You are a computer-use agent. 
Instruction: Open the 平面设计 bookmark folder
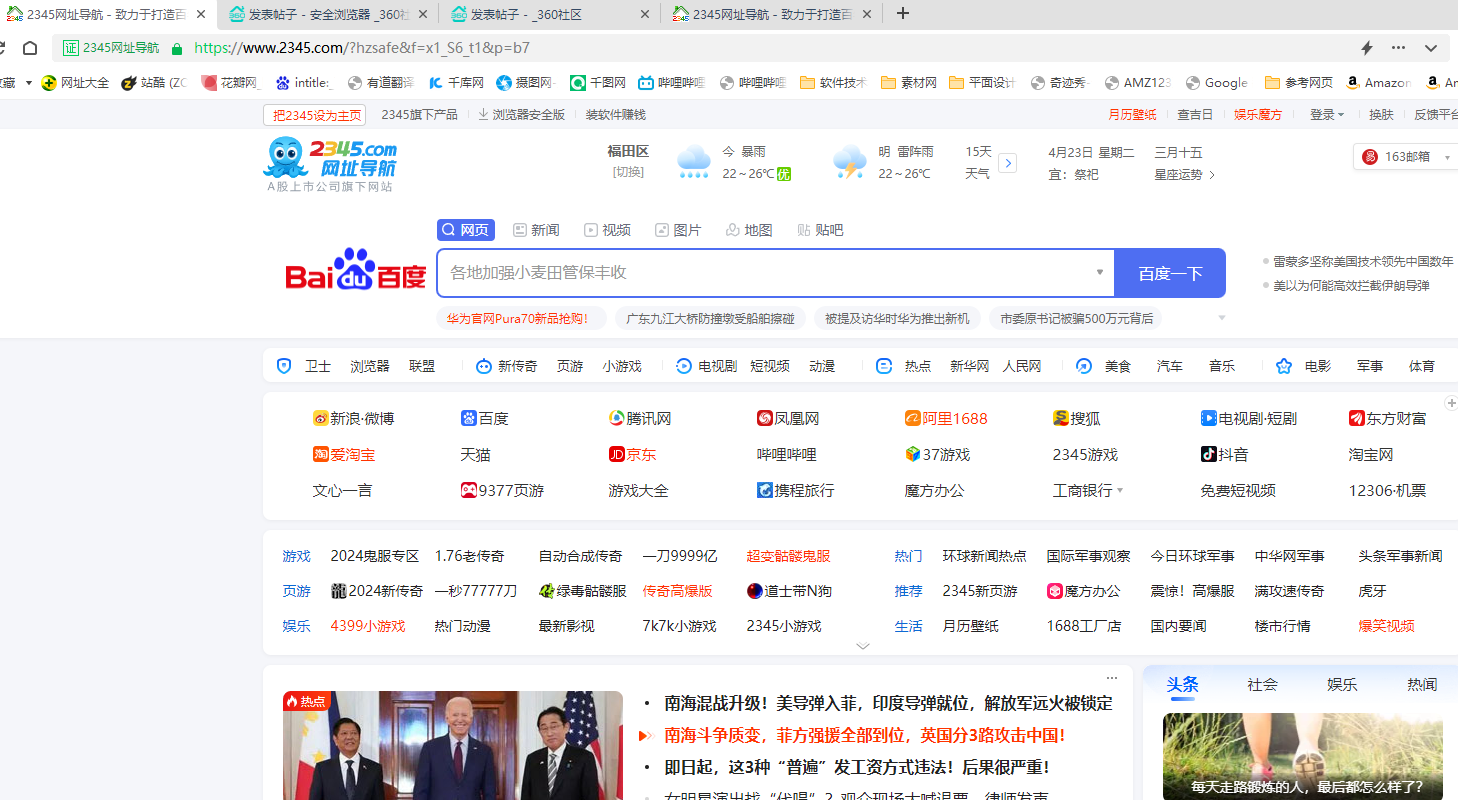pos(982,83)
